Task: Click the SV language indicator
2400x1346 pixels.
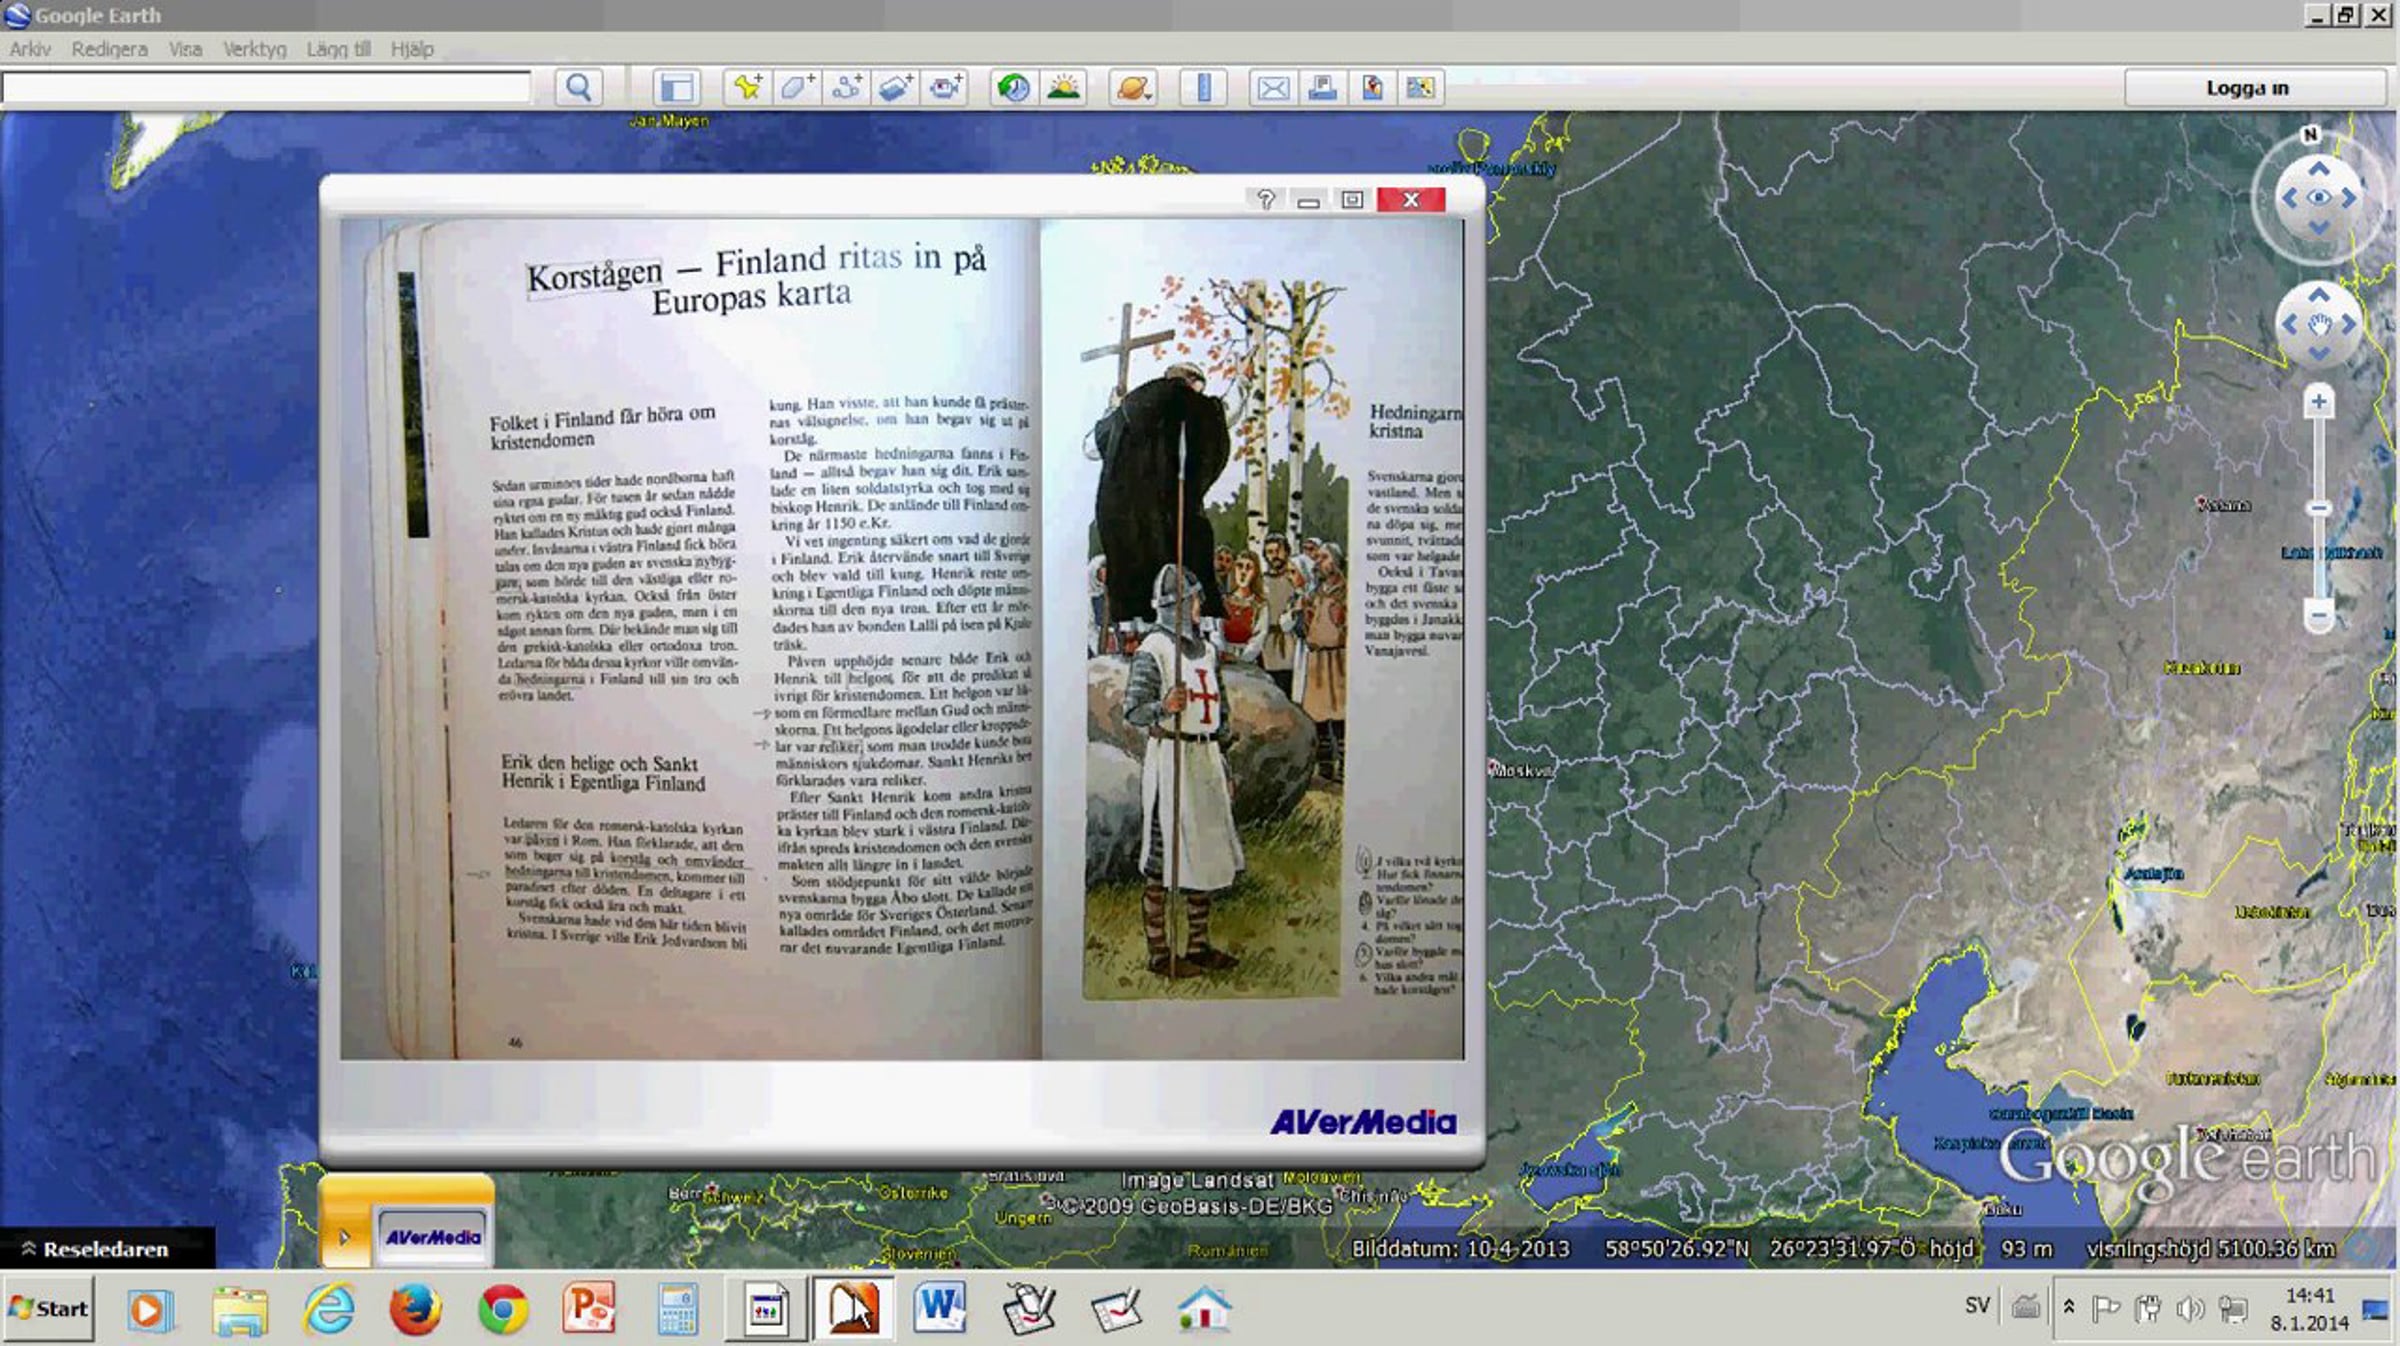Action: [1977, 1306]
